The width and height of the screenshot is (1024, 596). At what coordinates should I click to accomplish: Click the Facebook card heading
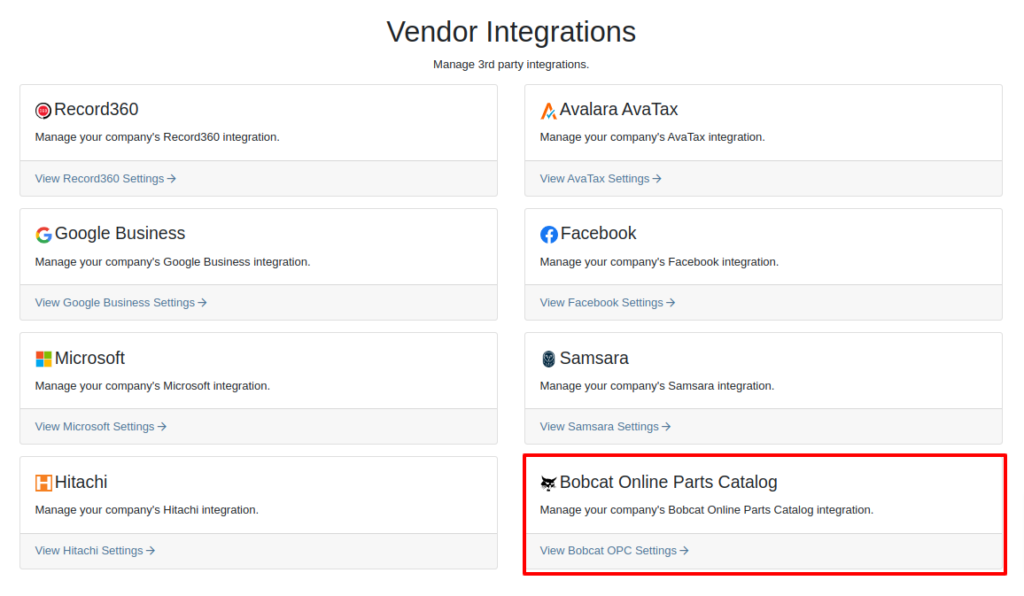point(598,233)
